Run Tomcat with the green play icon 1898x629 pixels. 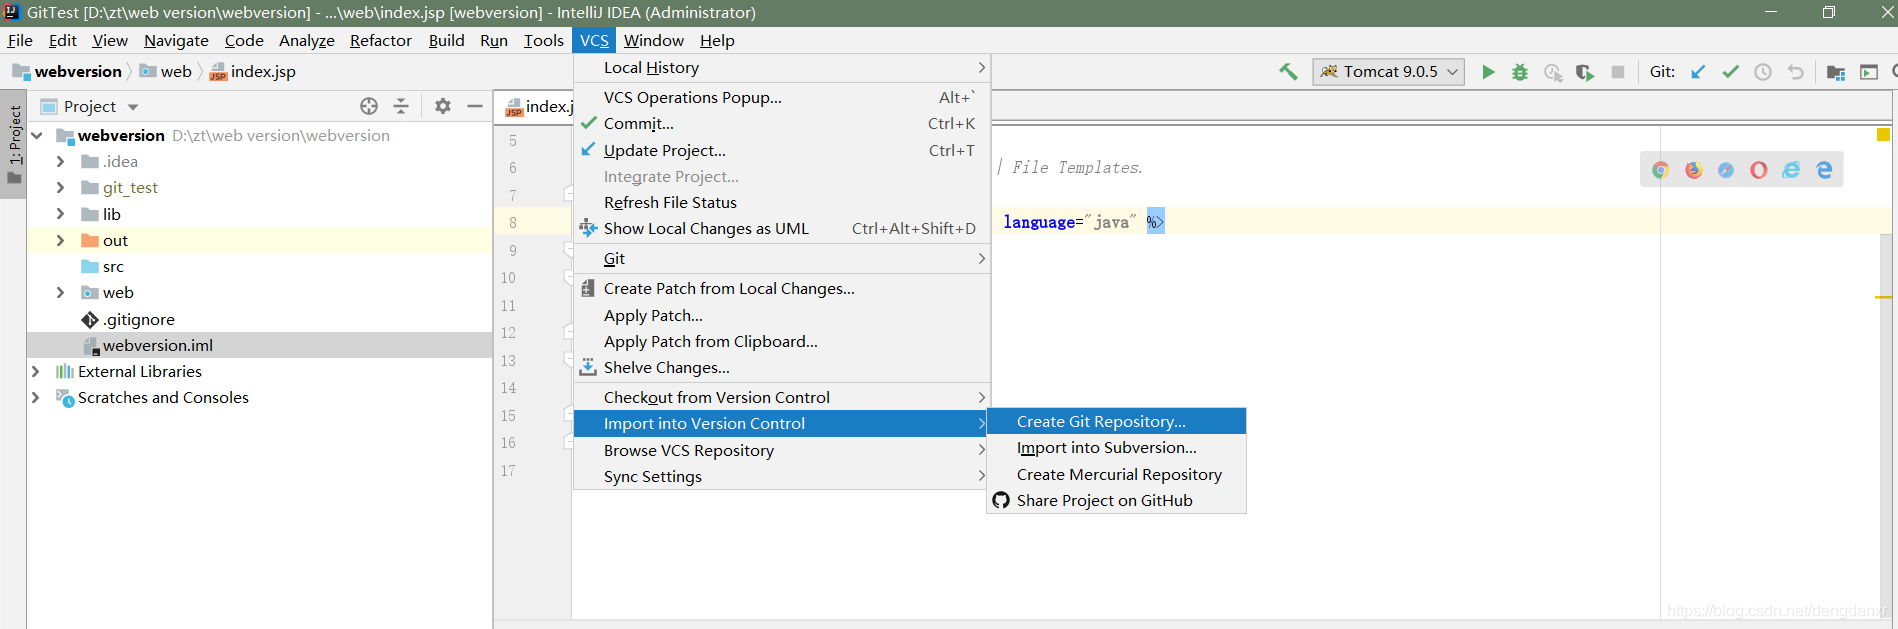pyautogui.click(x=1488, y=72)
